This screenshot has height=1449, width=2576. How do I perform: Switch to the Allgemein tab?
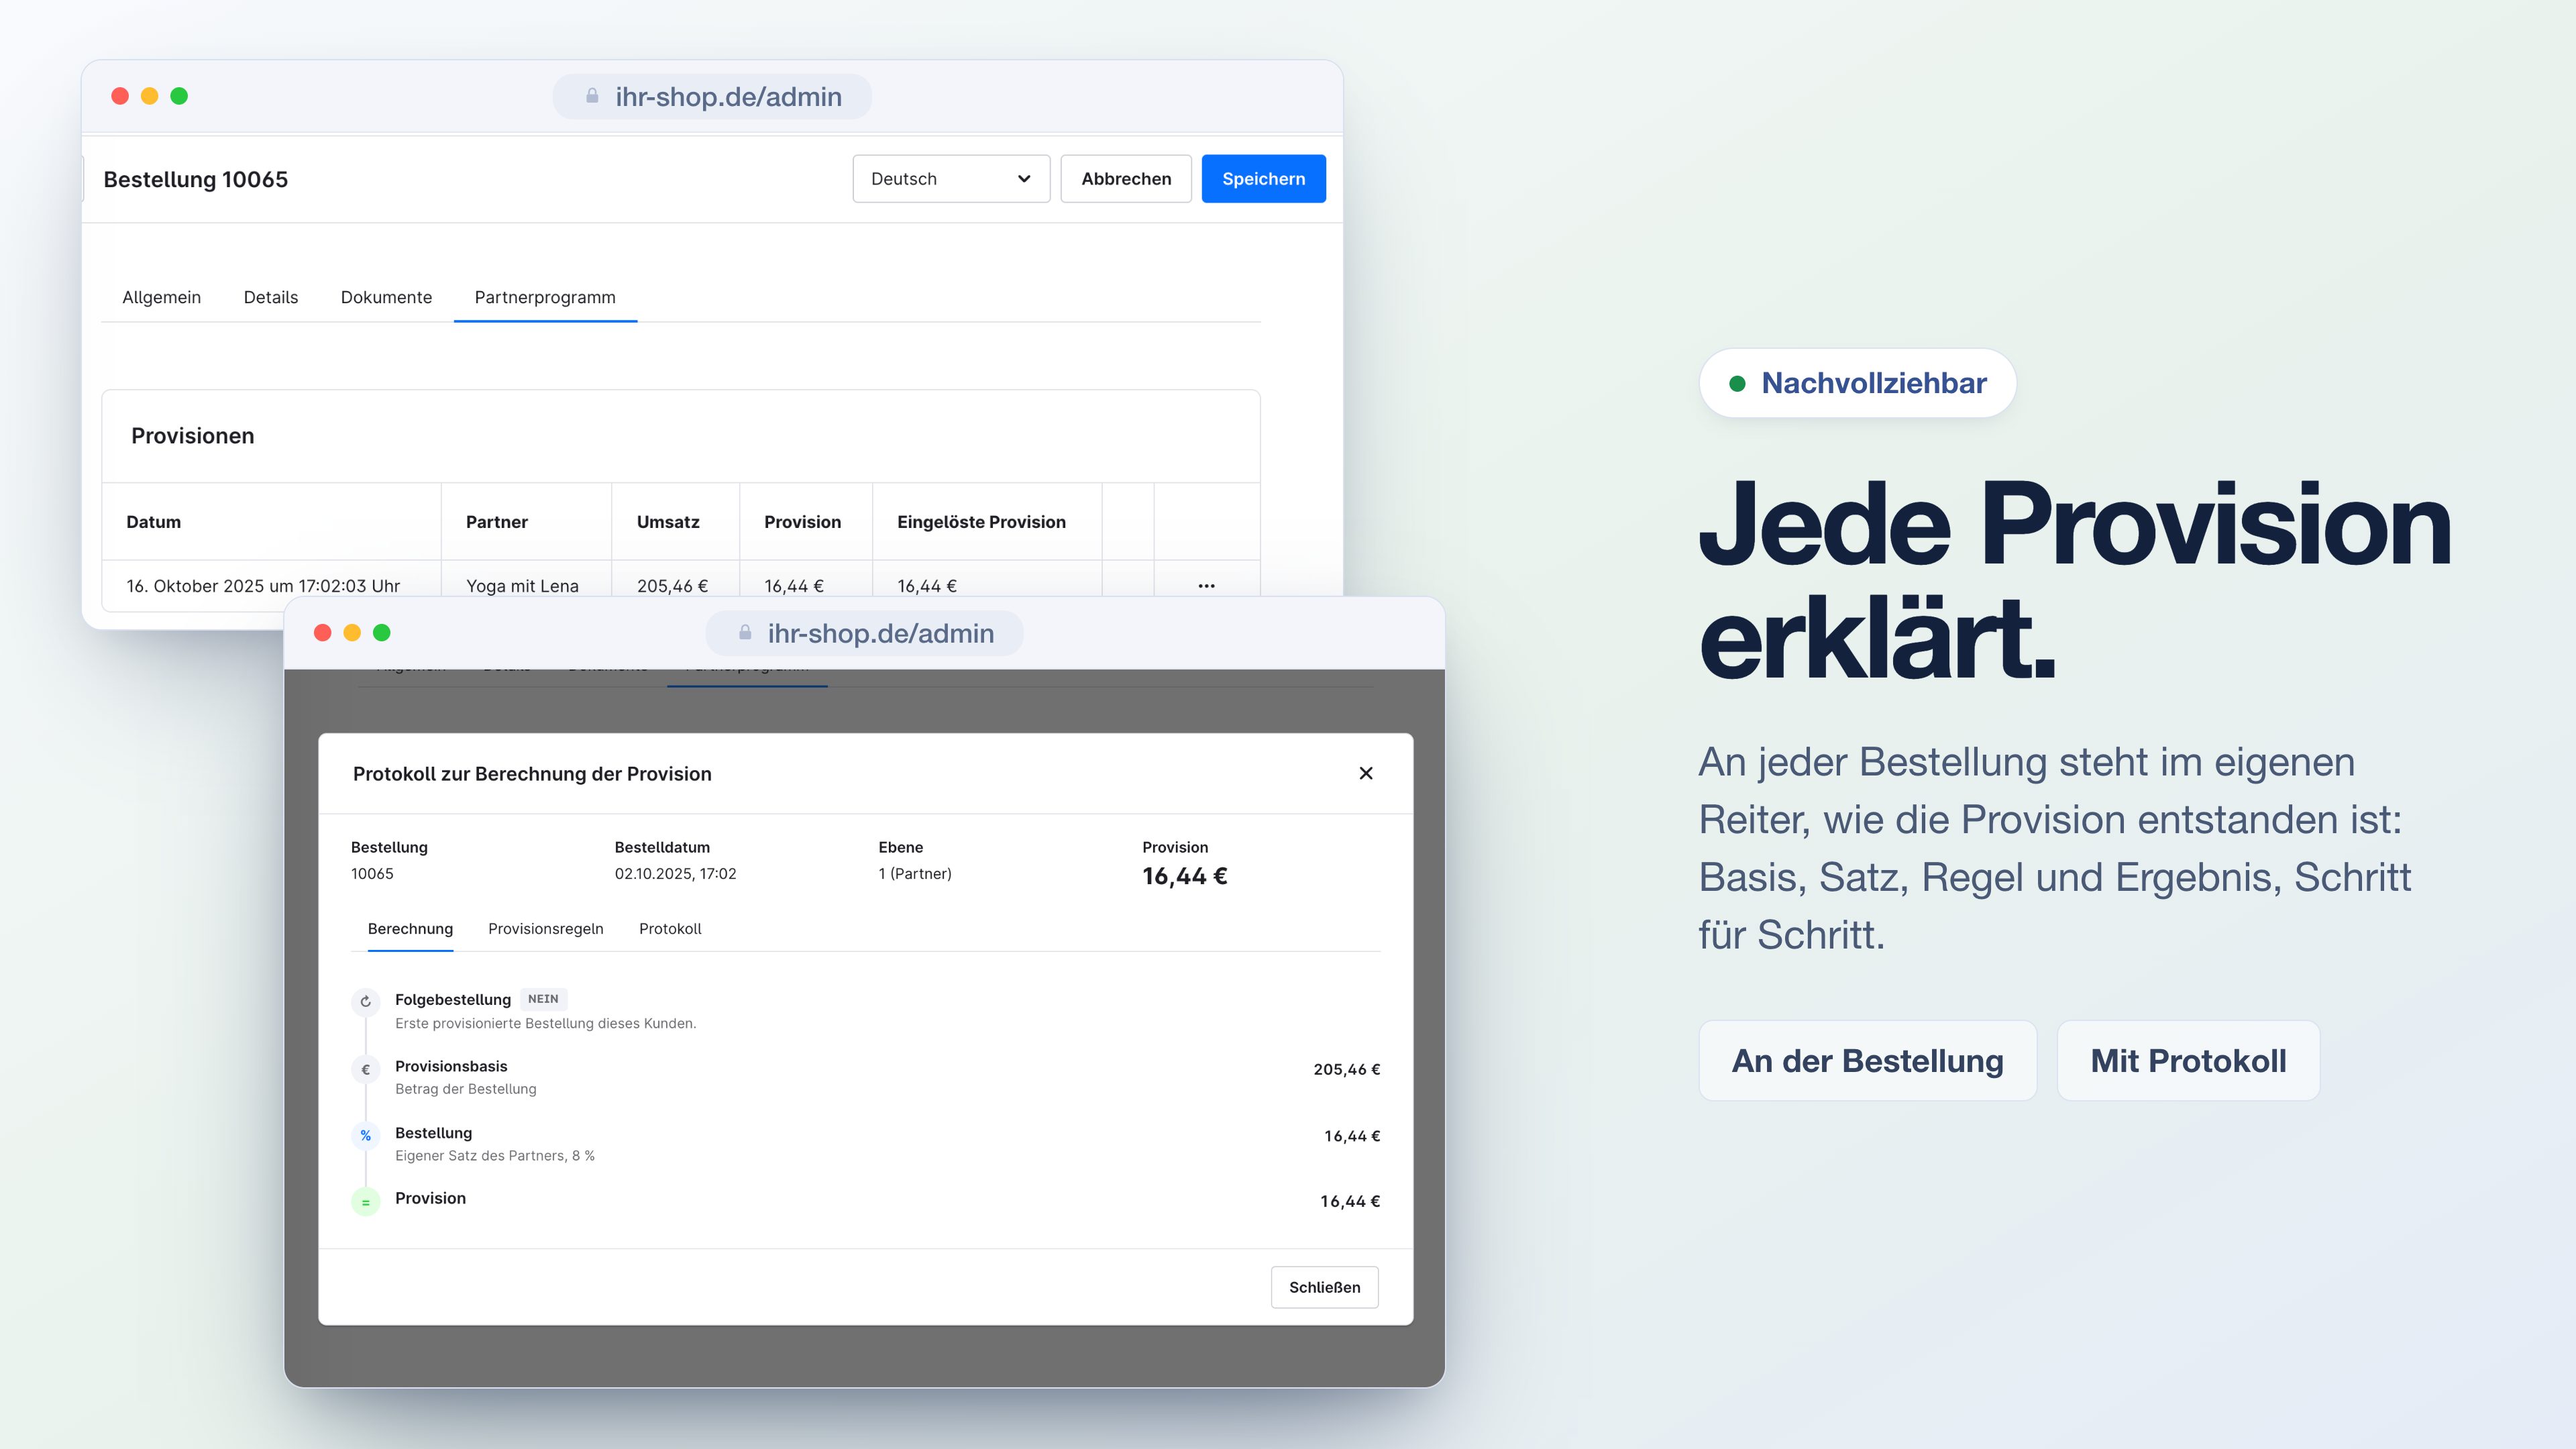click(x=161, y=297)
